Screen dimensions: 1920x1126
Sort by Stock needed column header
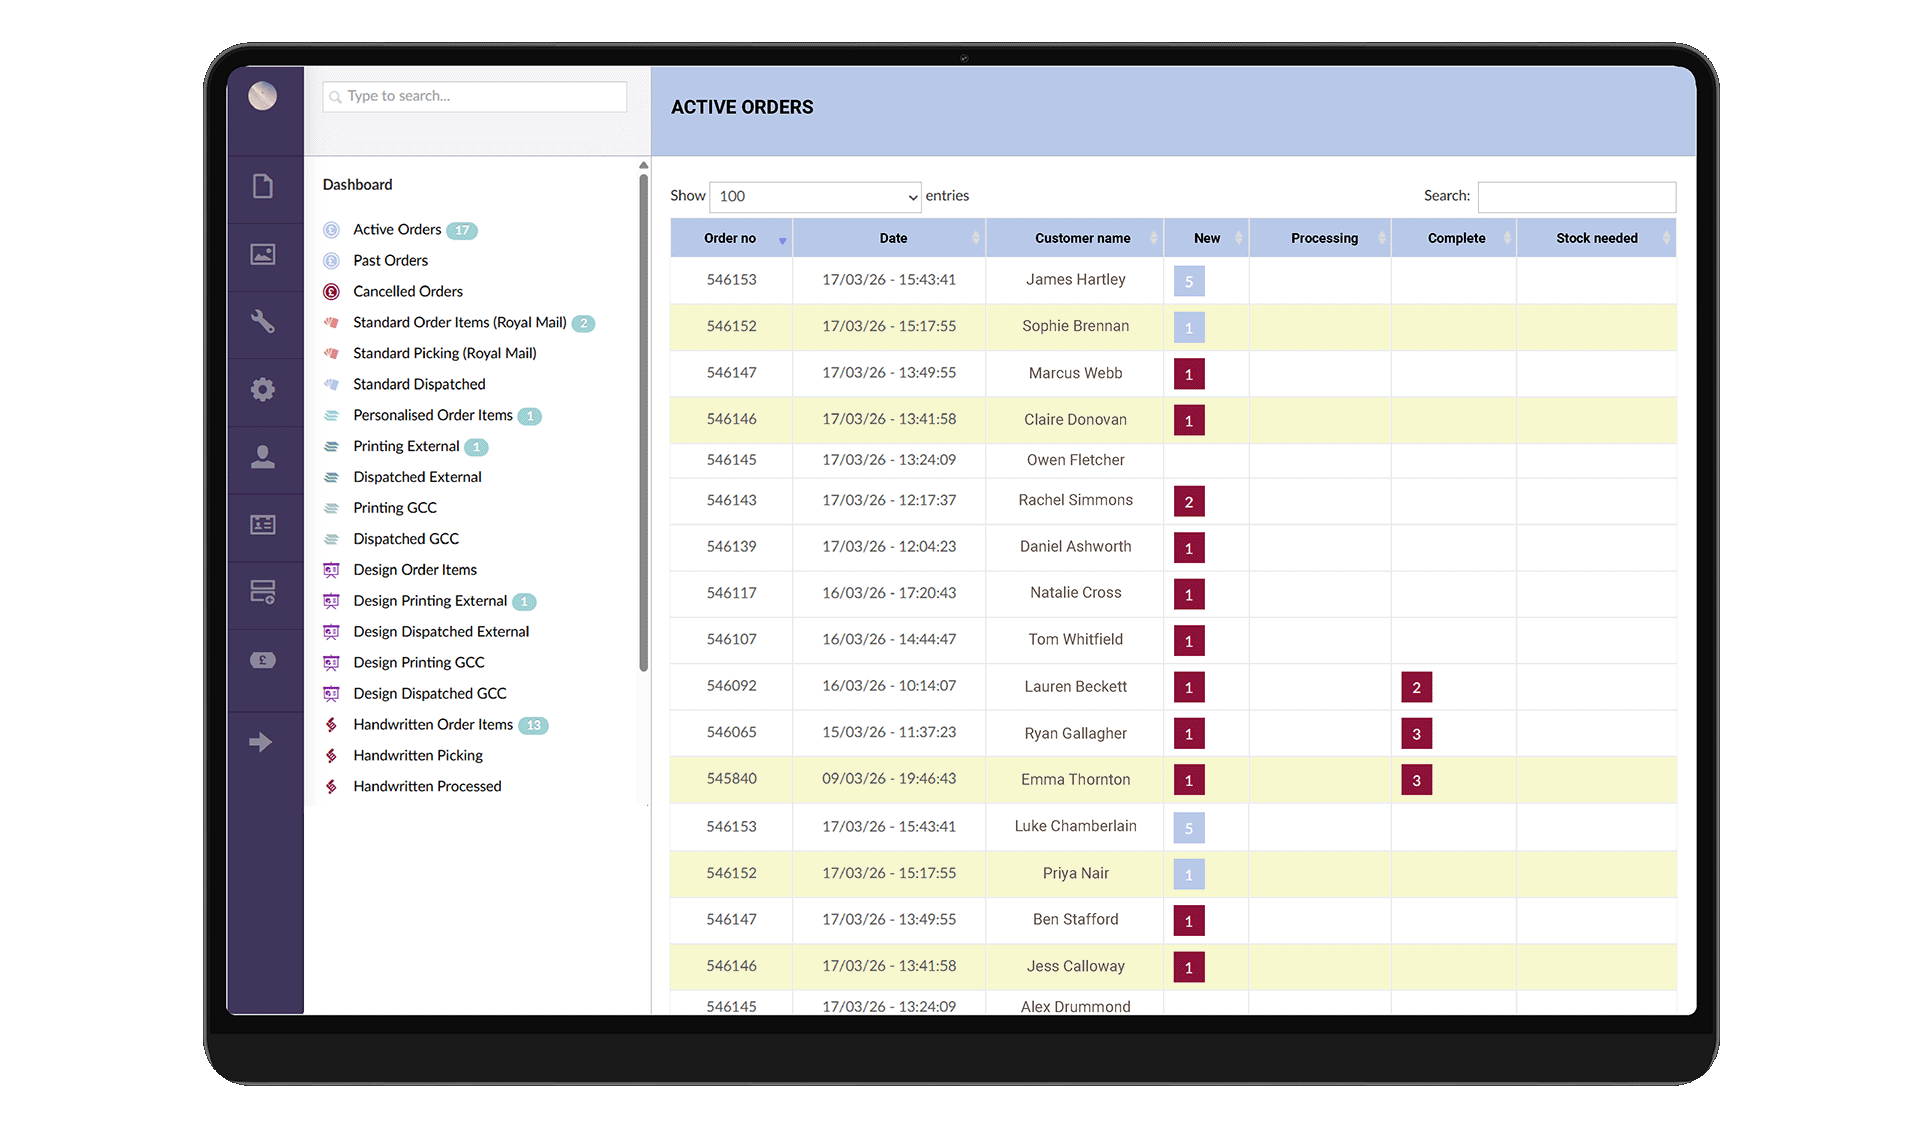(1596, 238)
